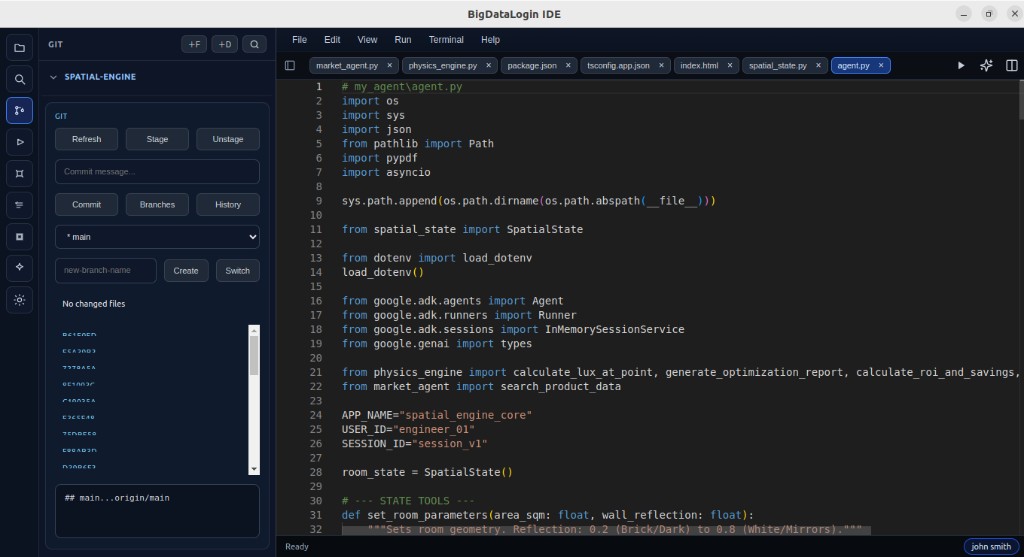Run the current file with play icon
The width and height of the screenshot is (1024, 557).
[961, 65]
